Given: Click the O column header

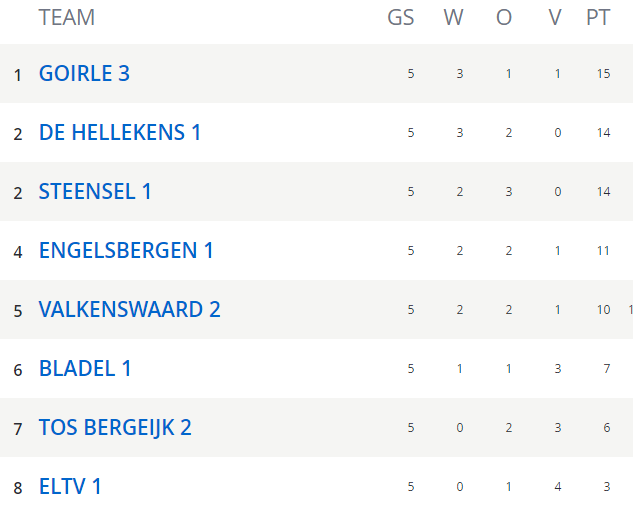Looking at the screenshot, I should coord(504,18).
